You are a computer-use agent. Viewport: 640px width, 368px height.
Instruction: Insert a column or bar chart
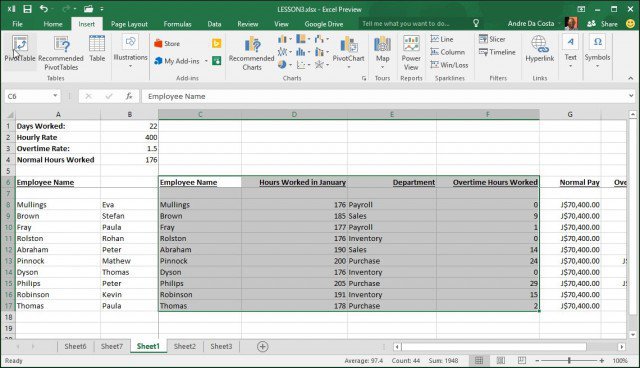(x=284, y=39)
